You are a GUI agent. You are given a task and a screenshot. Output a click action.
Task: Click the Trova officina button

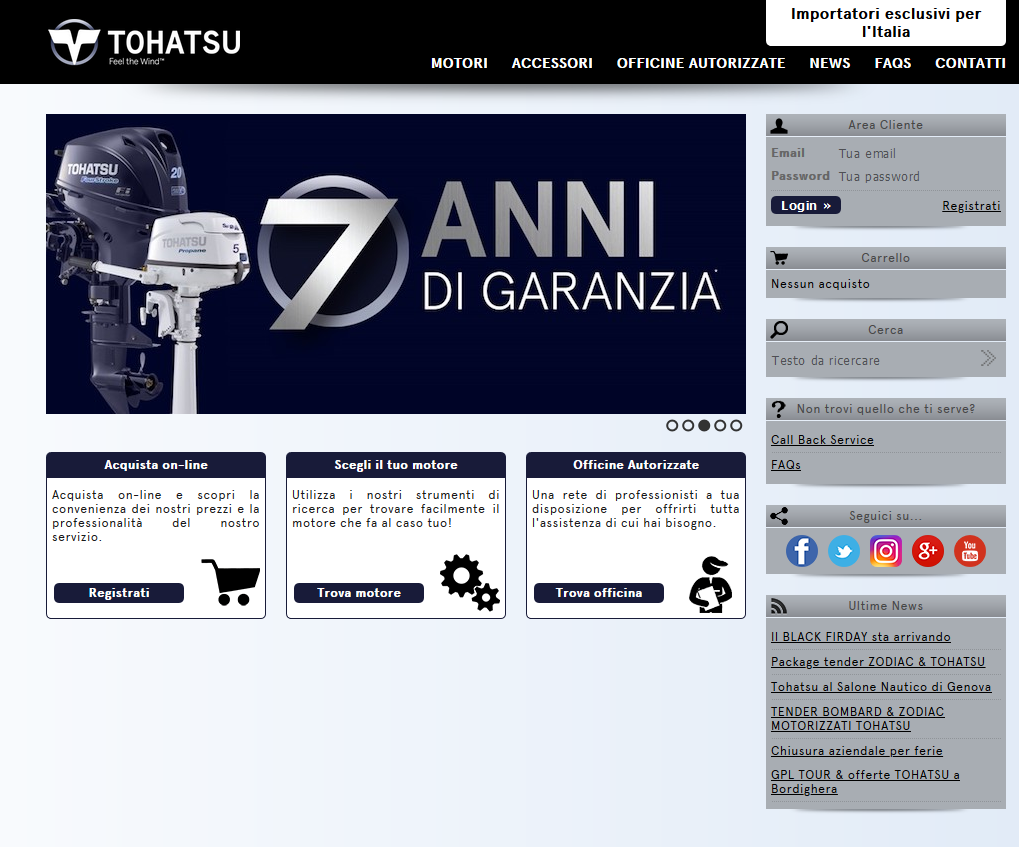point(599,593)
